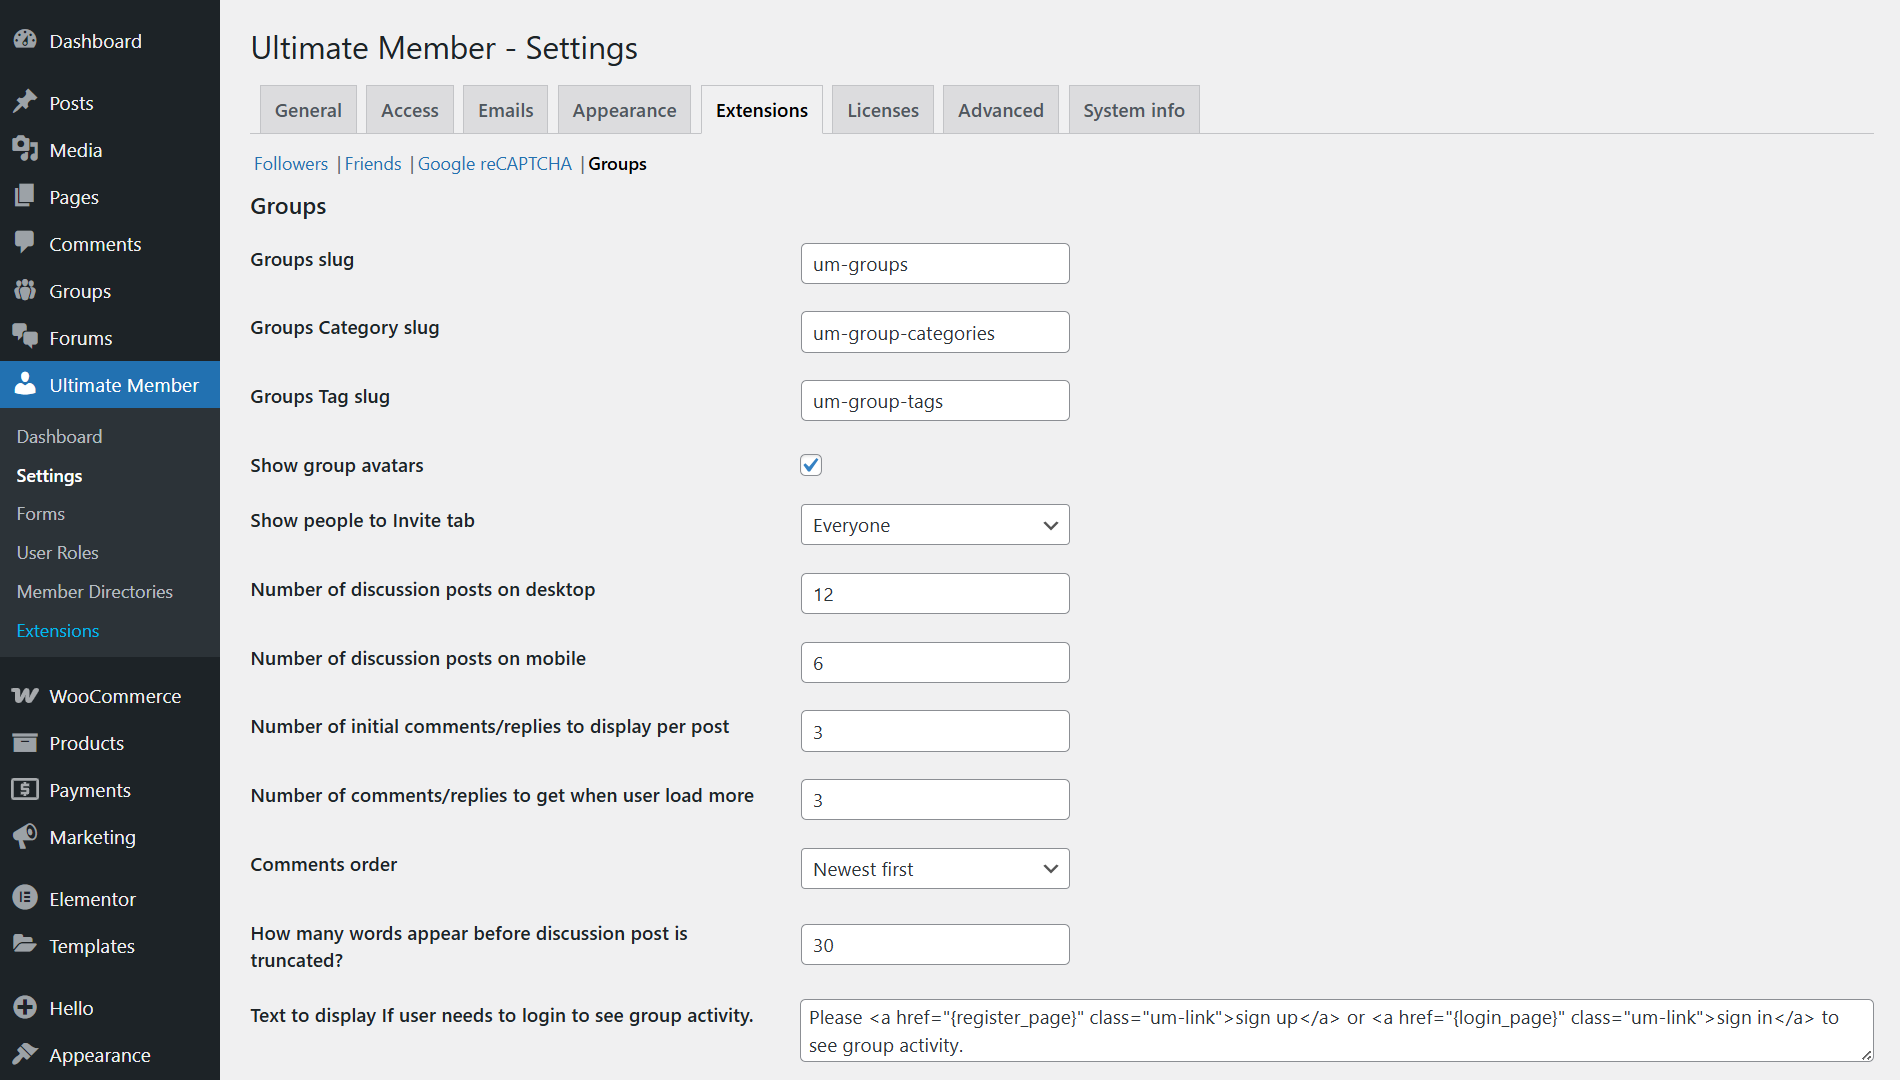
Task: Uncheck the Show group avatars checkbox
Action: (811, 465)
